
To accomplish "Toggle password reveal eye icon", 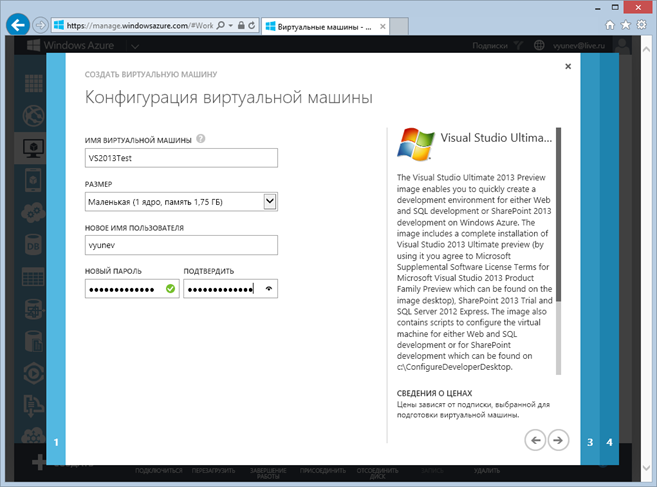I will (269, 289).
